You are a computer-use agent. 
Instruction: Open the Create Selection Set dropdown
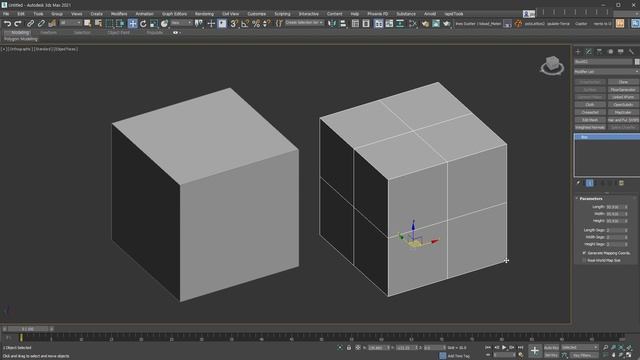[304, 23]
